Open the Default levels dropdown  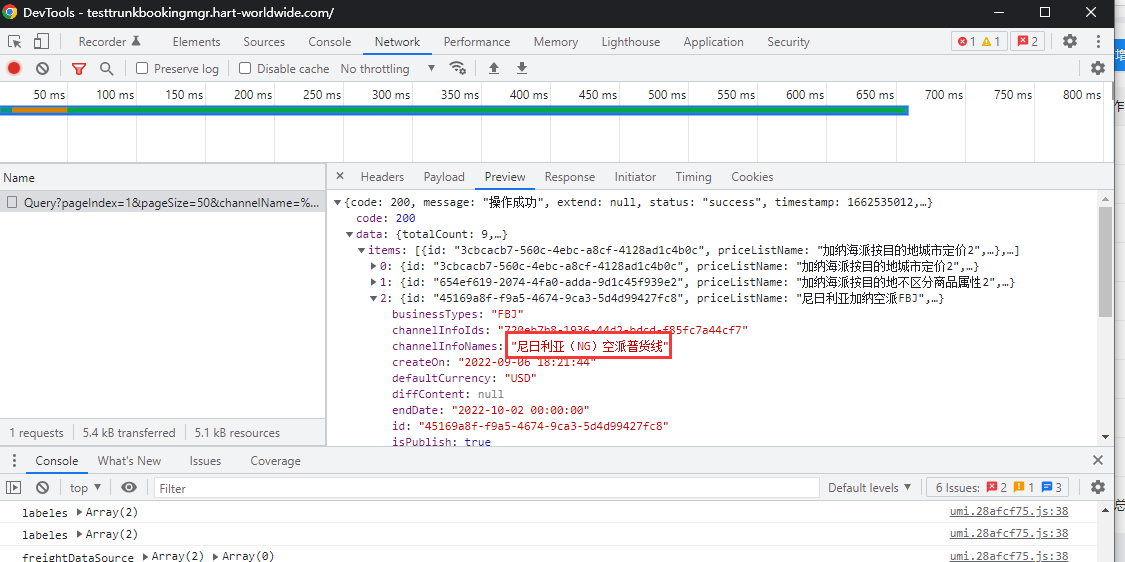(869, 488)
